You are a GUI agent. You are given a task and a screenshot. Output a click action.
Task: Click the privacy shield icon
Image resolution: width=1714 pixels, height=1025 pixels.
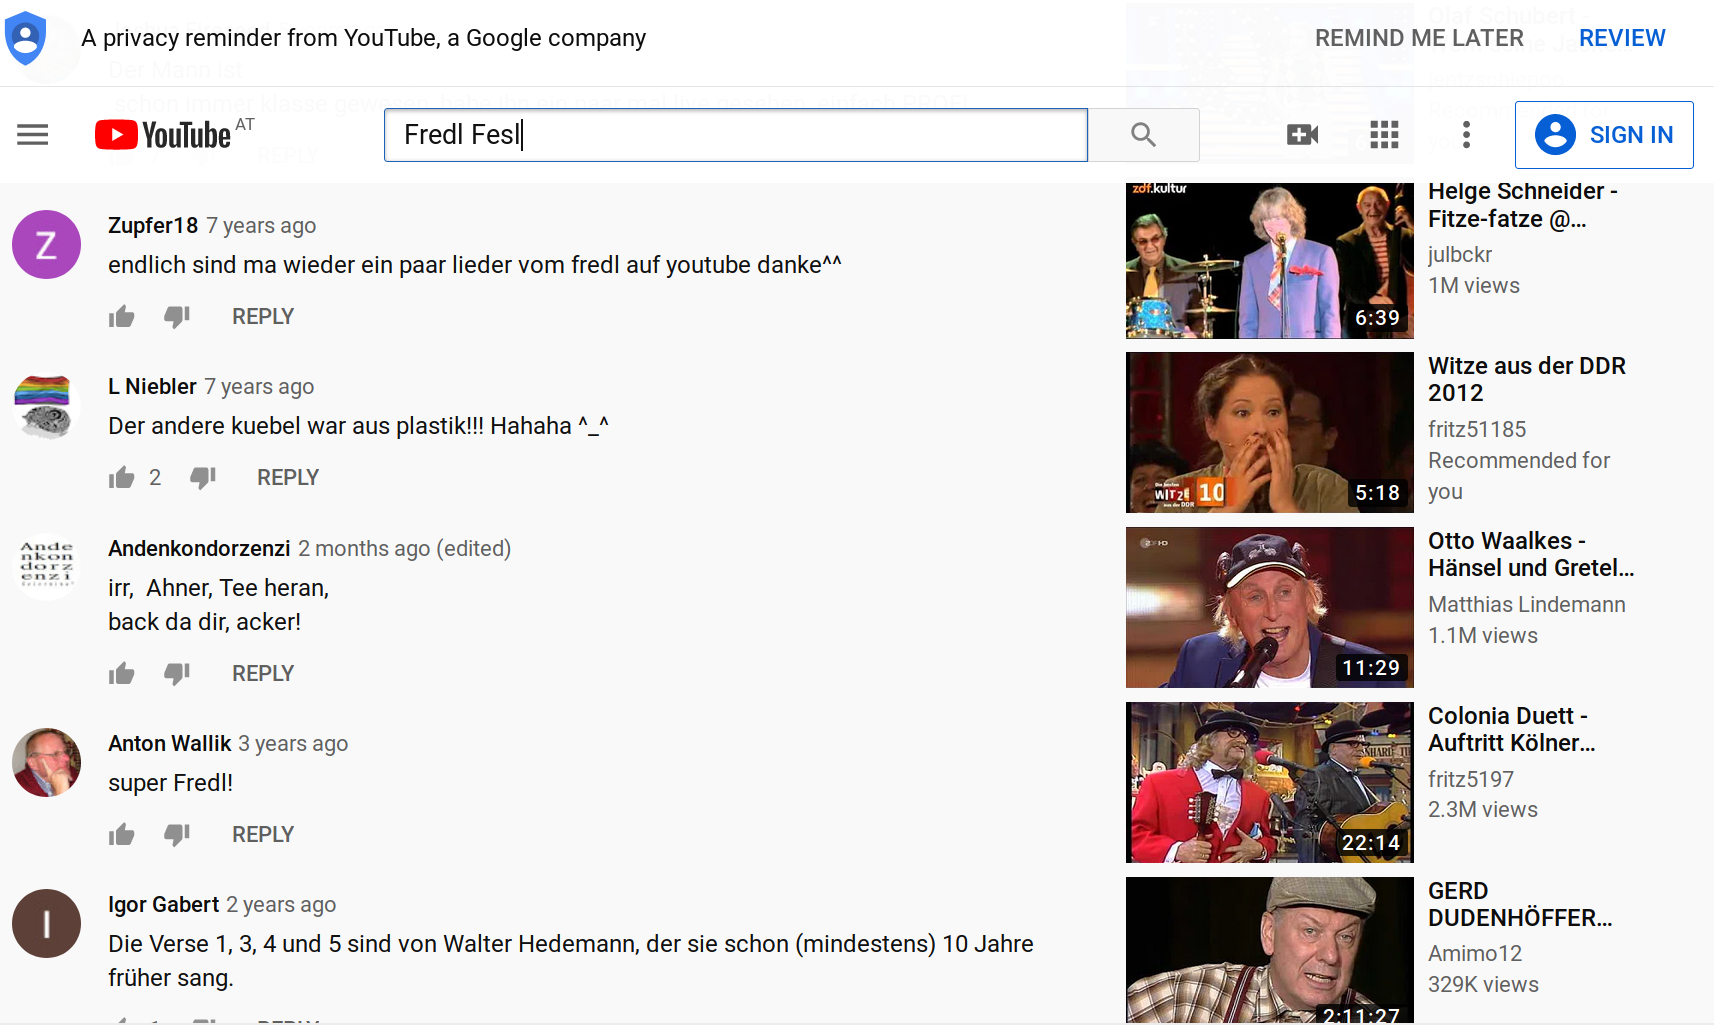pos(25,38)
